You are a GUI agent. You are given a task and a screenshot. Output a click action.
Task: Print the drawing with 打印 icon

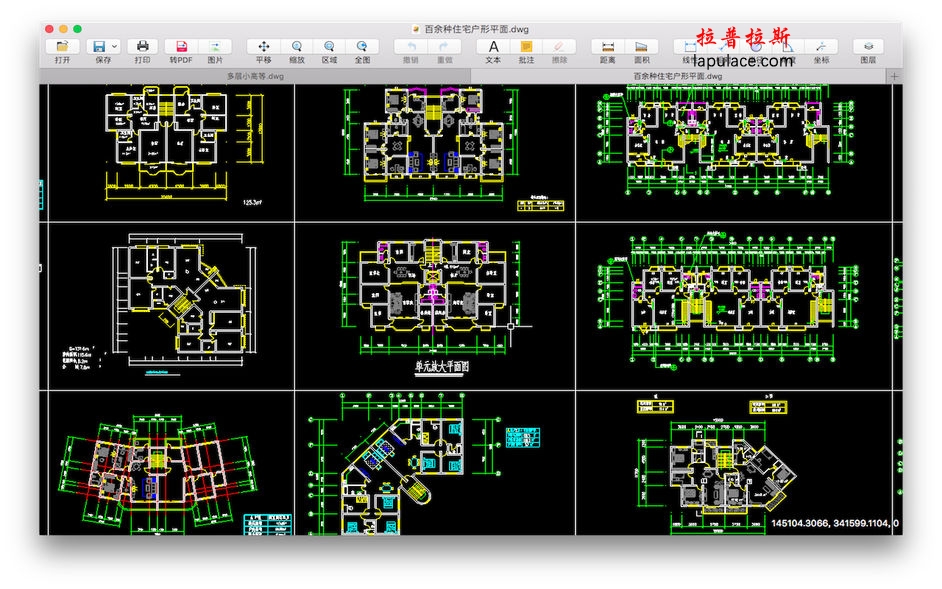click(x=142, y=46)
